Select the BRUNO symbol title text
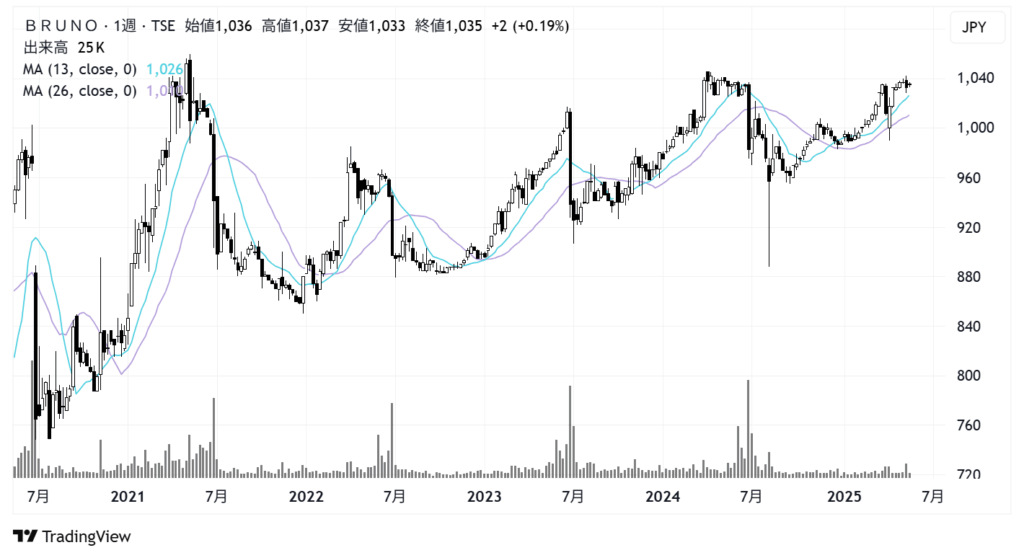The image size is (1024, 558). tap(61, 25)
